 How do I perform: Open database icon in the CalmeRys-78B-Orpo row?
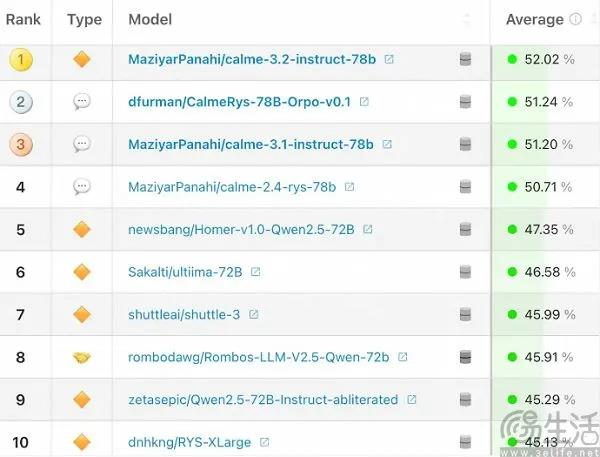click(x=465, y=102)
